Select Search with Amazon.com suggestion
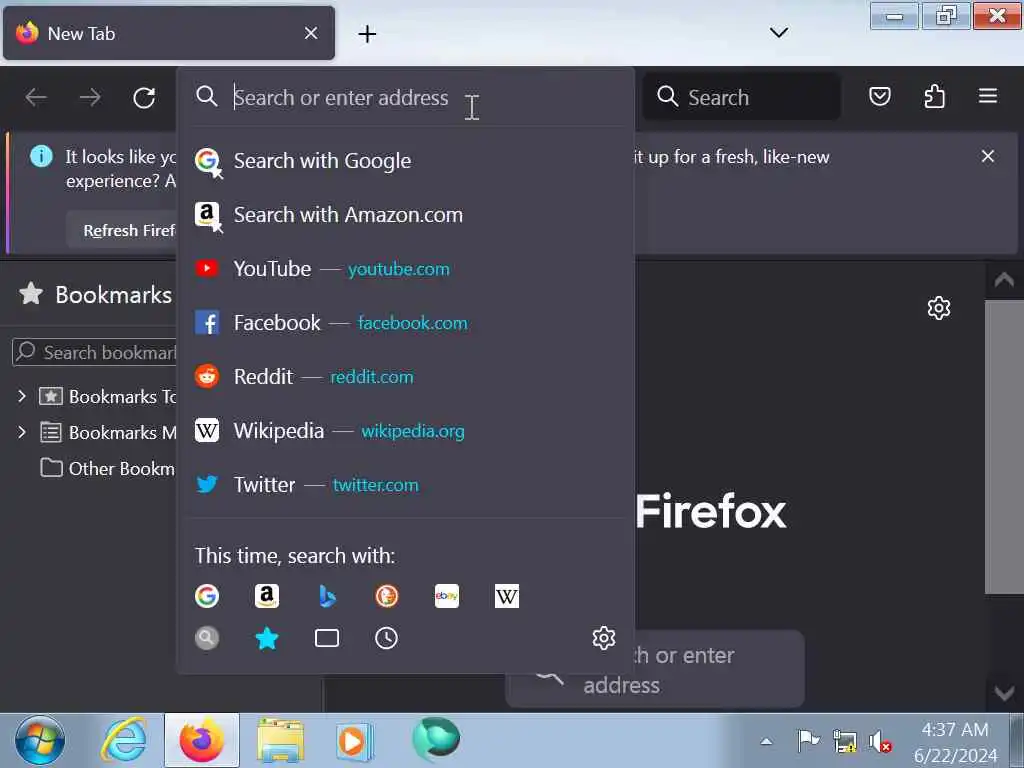 (405, 215)
